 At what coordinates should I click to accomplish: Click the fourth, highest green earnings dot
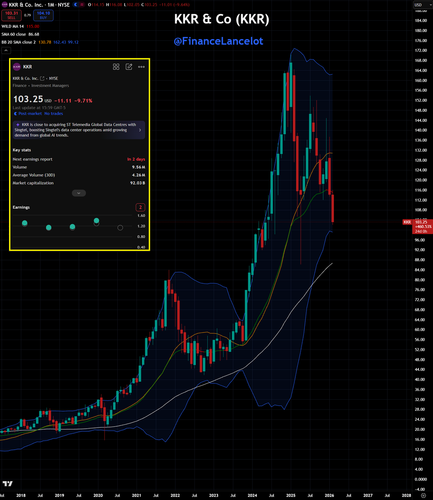pyautogui.click(x=96, y=221)
